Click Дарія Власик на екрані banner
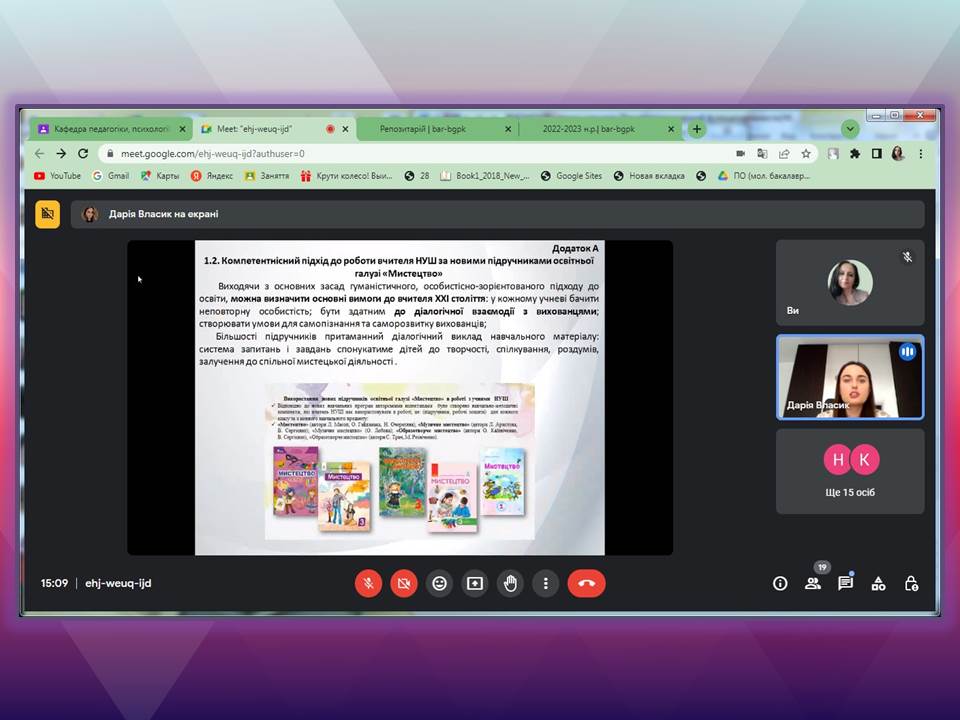This screenshot has height=720, width=960. coord(497,214)
